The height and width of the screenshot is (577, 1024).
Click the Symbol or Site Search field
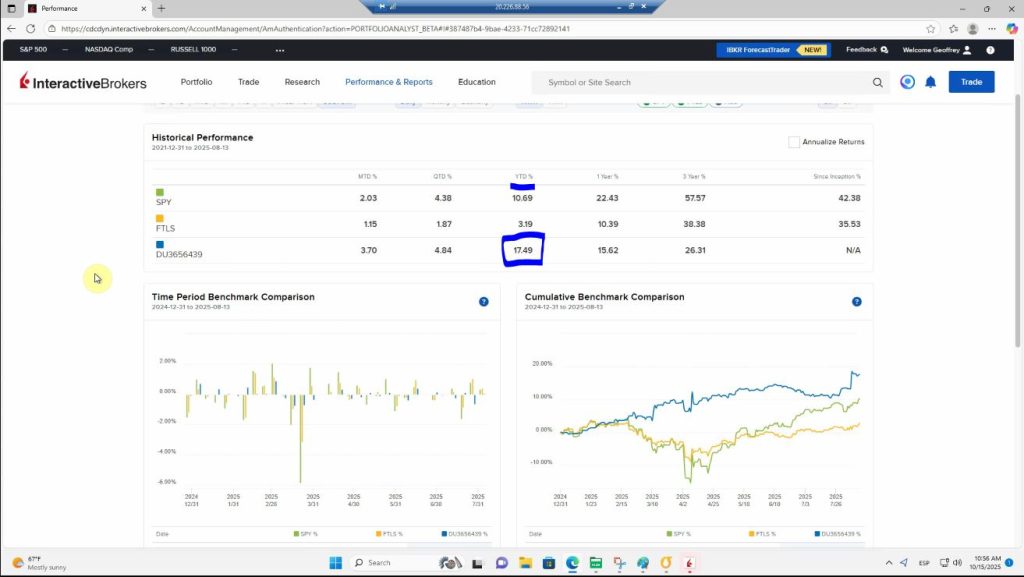click(x=700, y=82)
